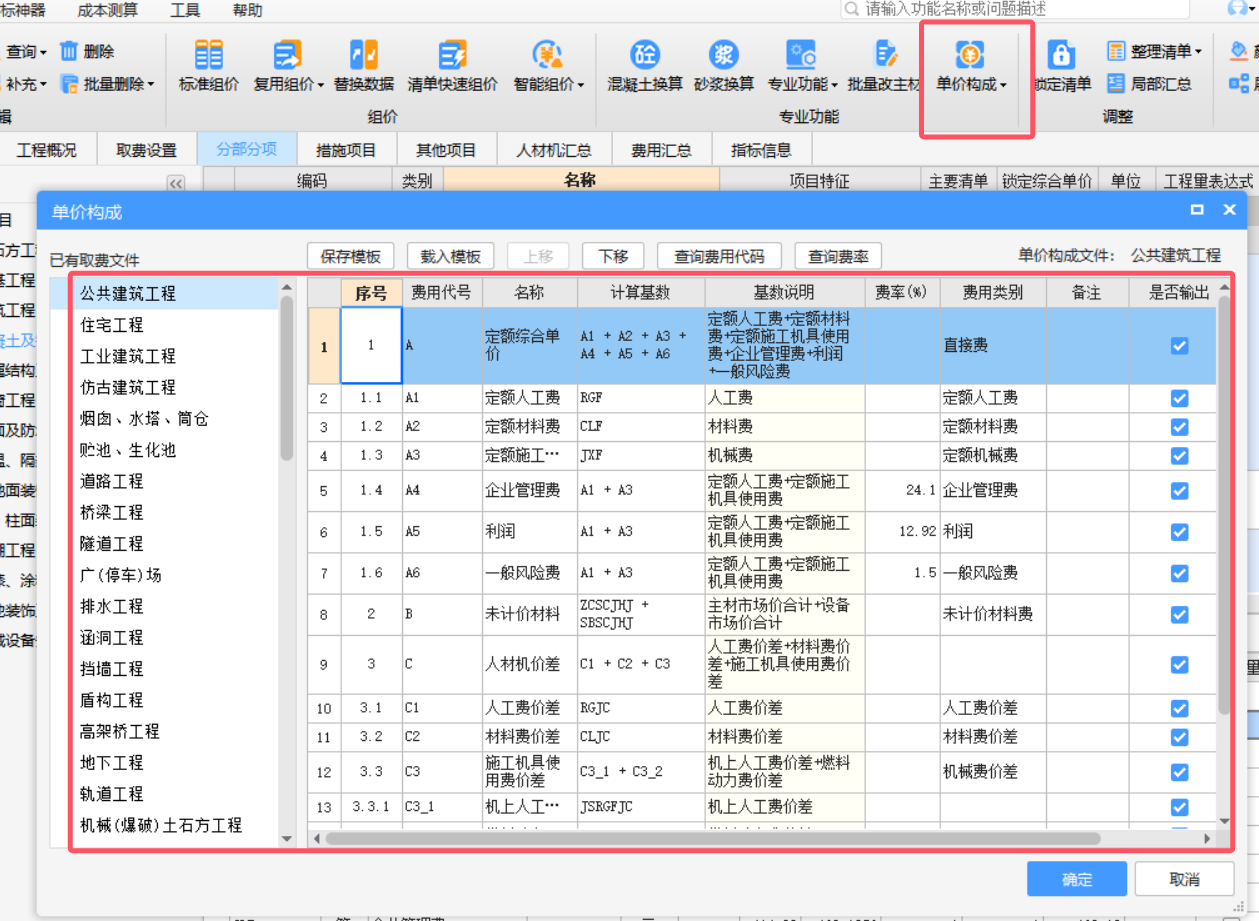The image size is (1259, 921).
Task: Open the 成本测算 menu
Action: [107, 10]
